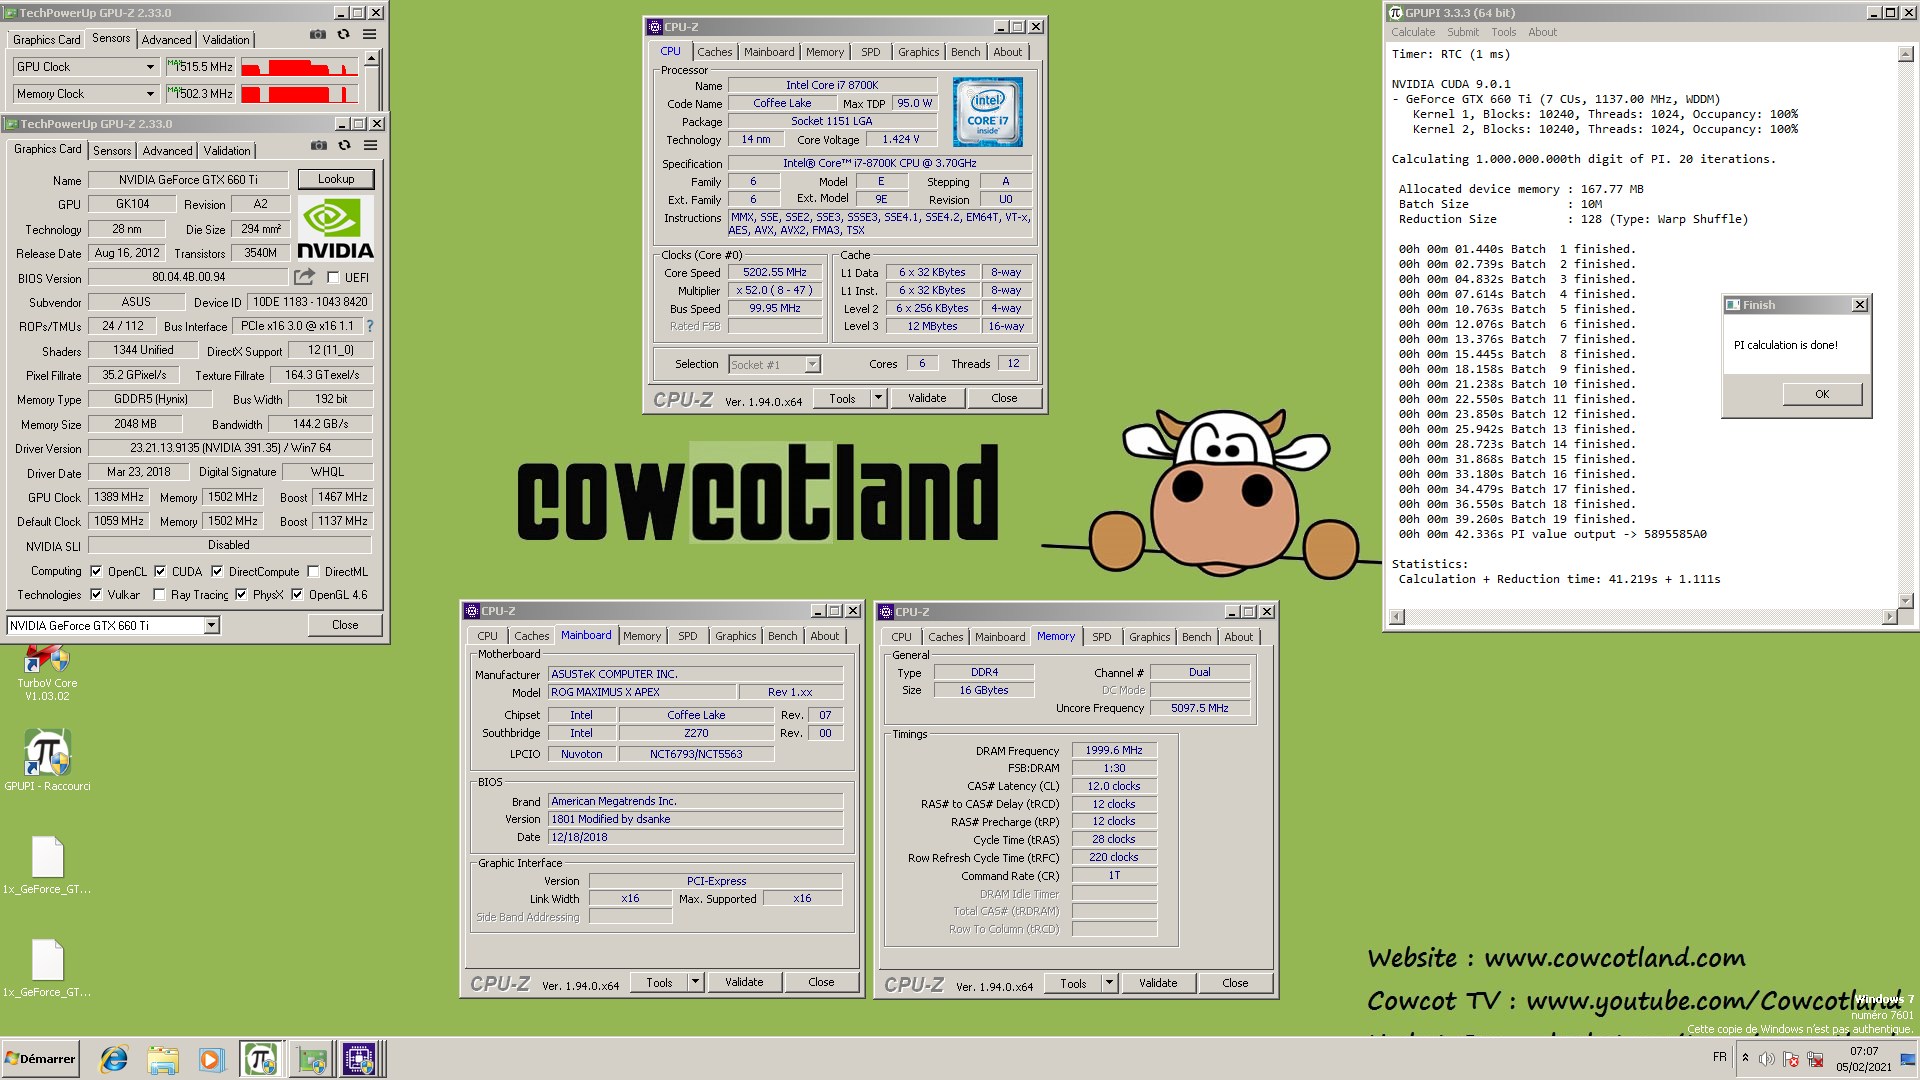The width and height of the screenshot is (1920, 1080).
Task: Expand Tools dropdown arrow in CPU-Z CPU window
Action: [x=878, y=398]
